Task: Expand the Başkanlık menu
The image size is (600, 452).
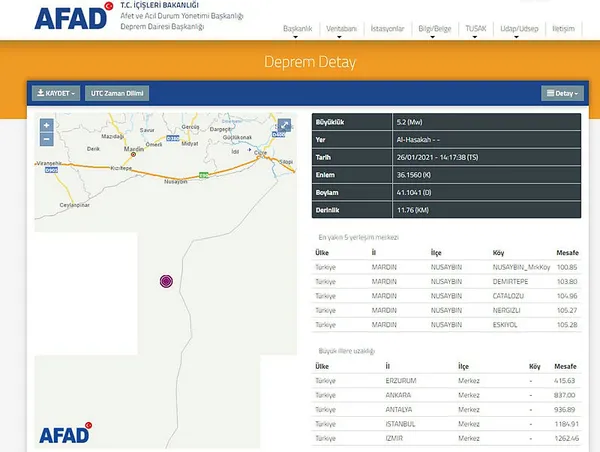Action: (x=299, y=29)
